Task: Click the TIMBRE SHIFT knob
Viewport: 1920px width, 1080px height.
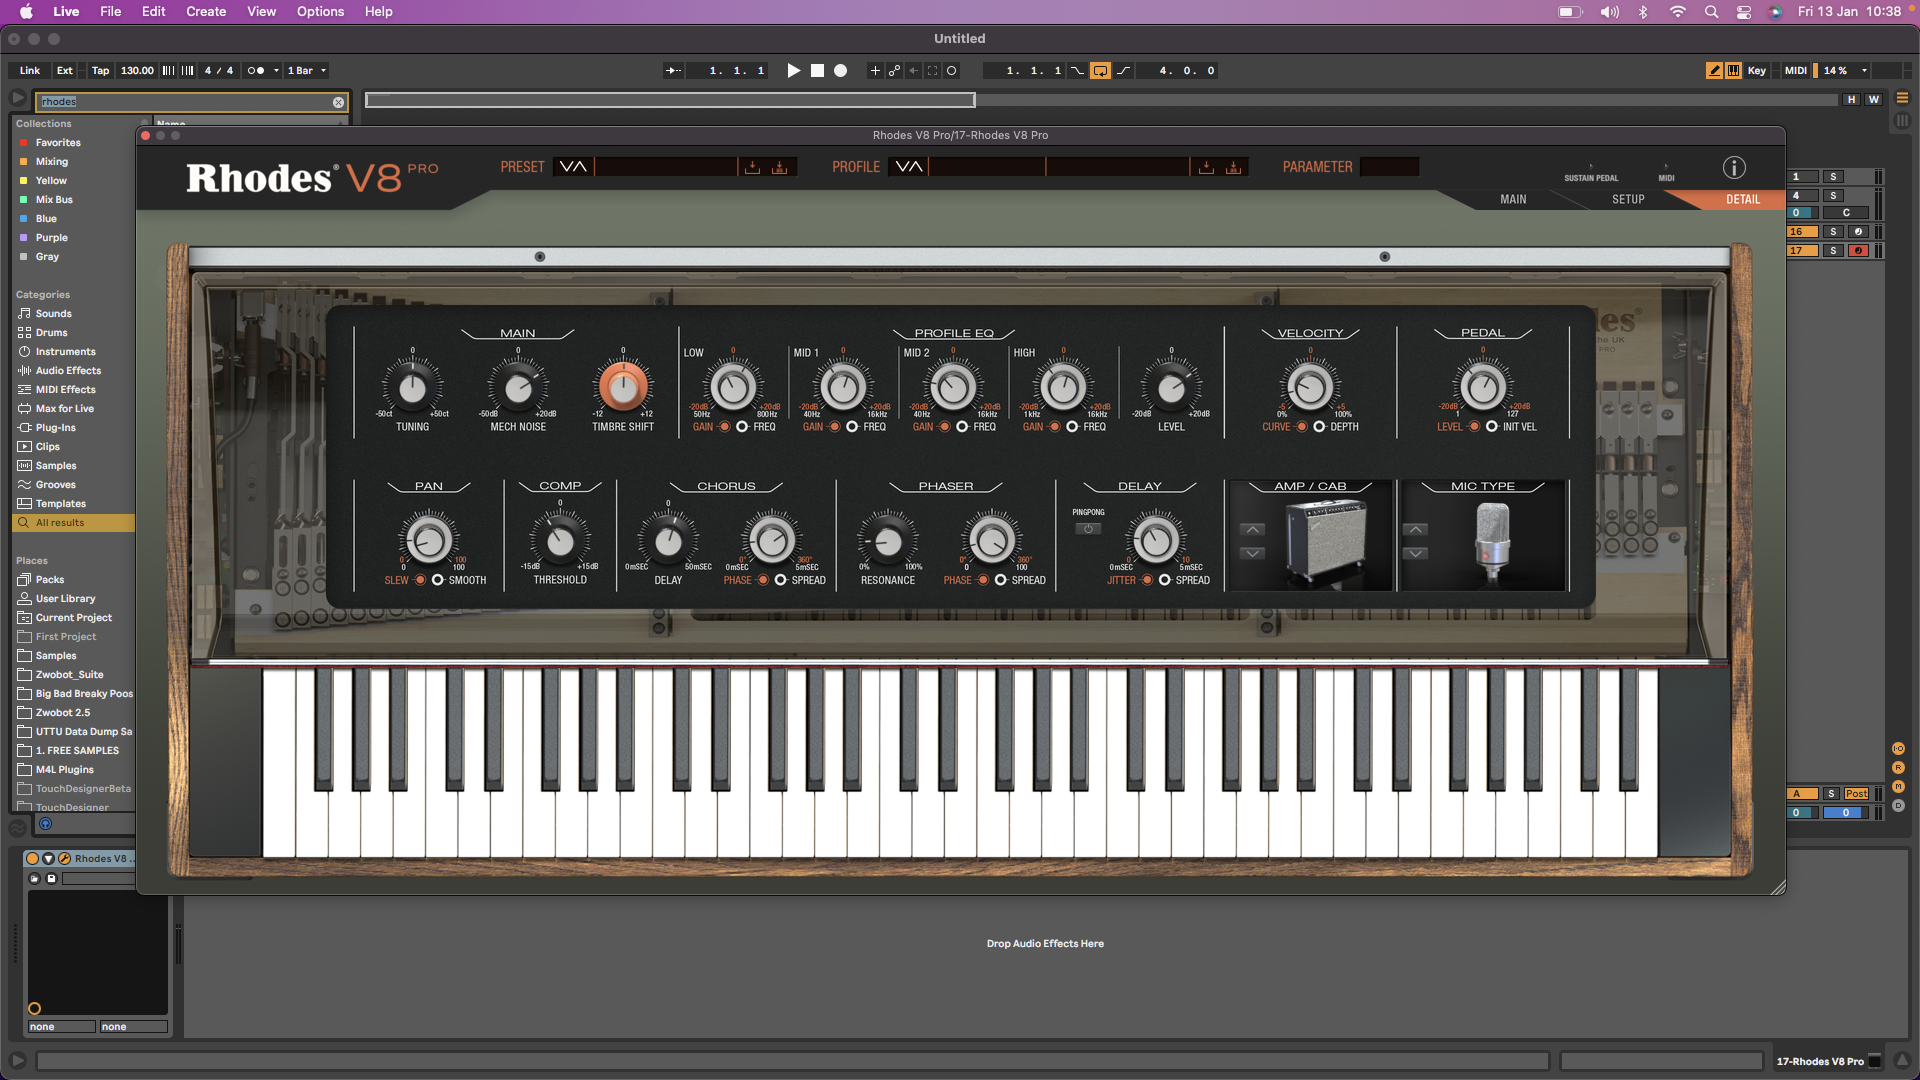Action: pyautogui.click(x=623, y=388)
